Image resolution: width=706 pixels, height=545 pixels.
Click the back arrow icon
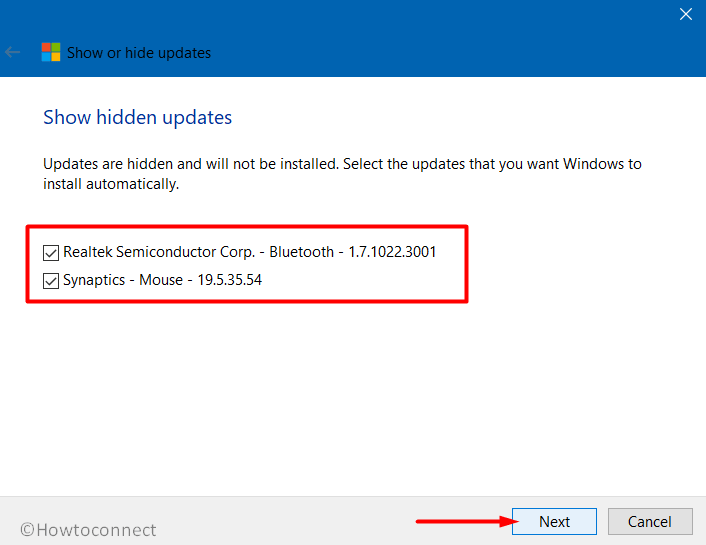(x=13, y=52)
